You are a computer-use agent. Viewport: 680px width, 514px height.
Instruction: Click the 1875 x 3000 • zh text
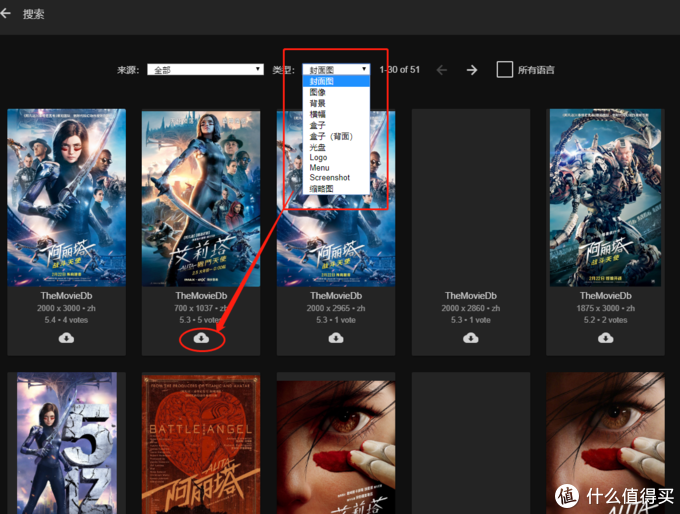(x=605, y=308)
